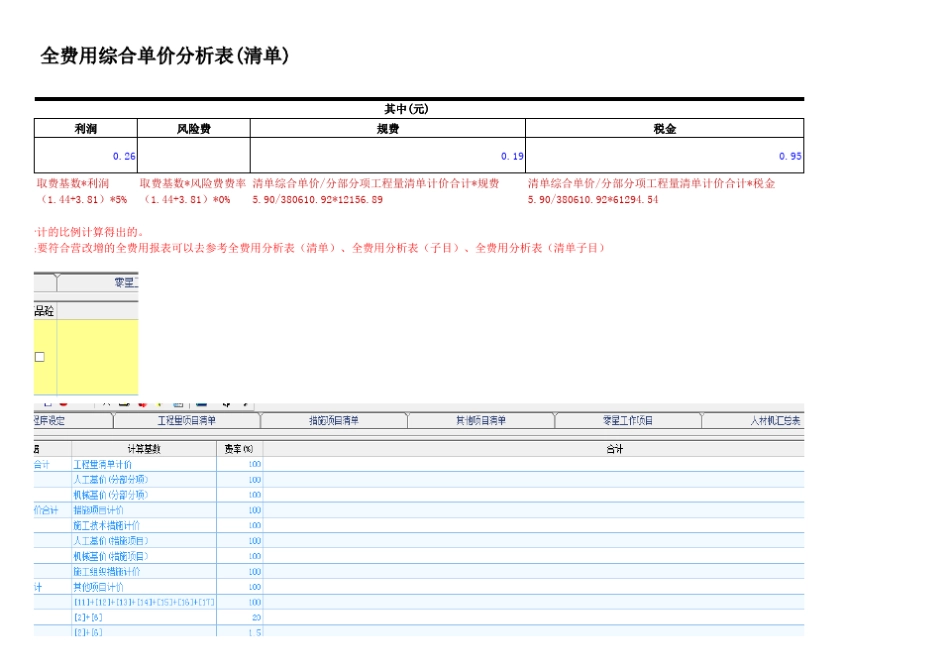
Task: Switch to the 措施项目清单 tab
Action: [x=334, y=420]
